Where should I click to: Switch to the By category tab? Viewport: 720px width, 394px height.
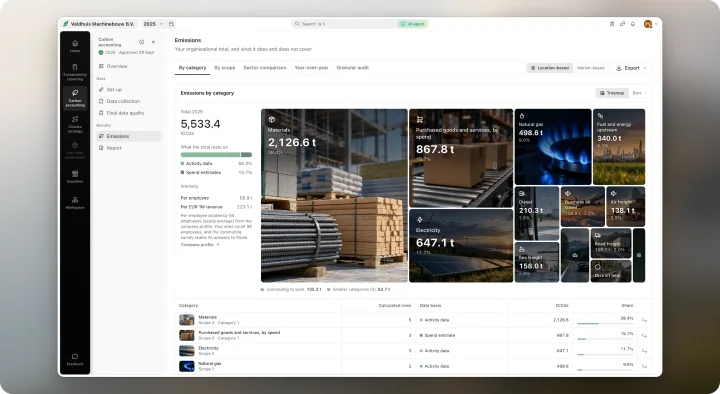pyautogui.click(x=192, y=68)
